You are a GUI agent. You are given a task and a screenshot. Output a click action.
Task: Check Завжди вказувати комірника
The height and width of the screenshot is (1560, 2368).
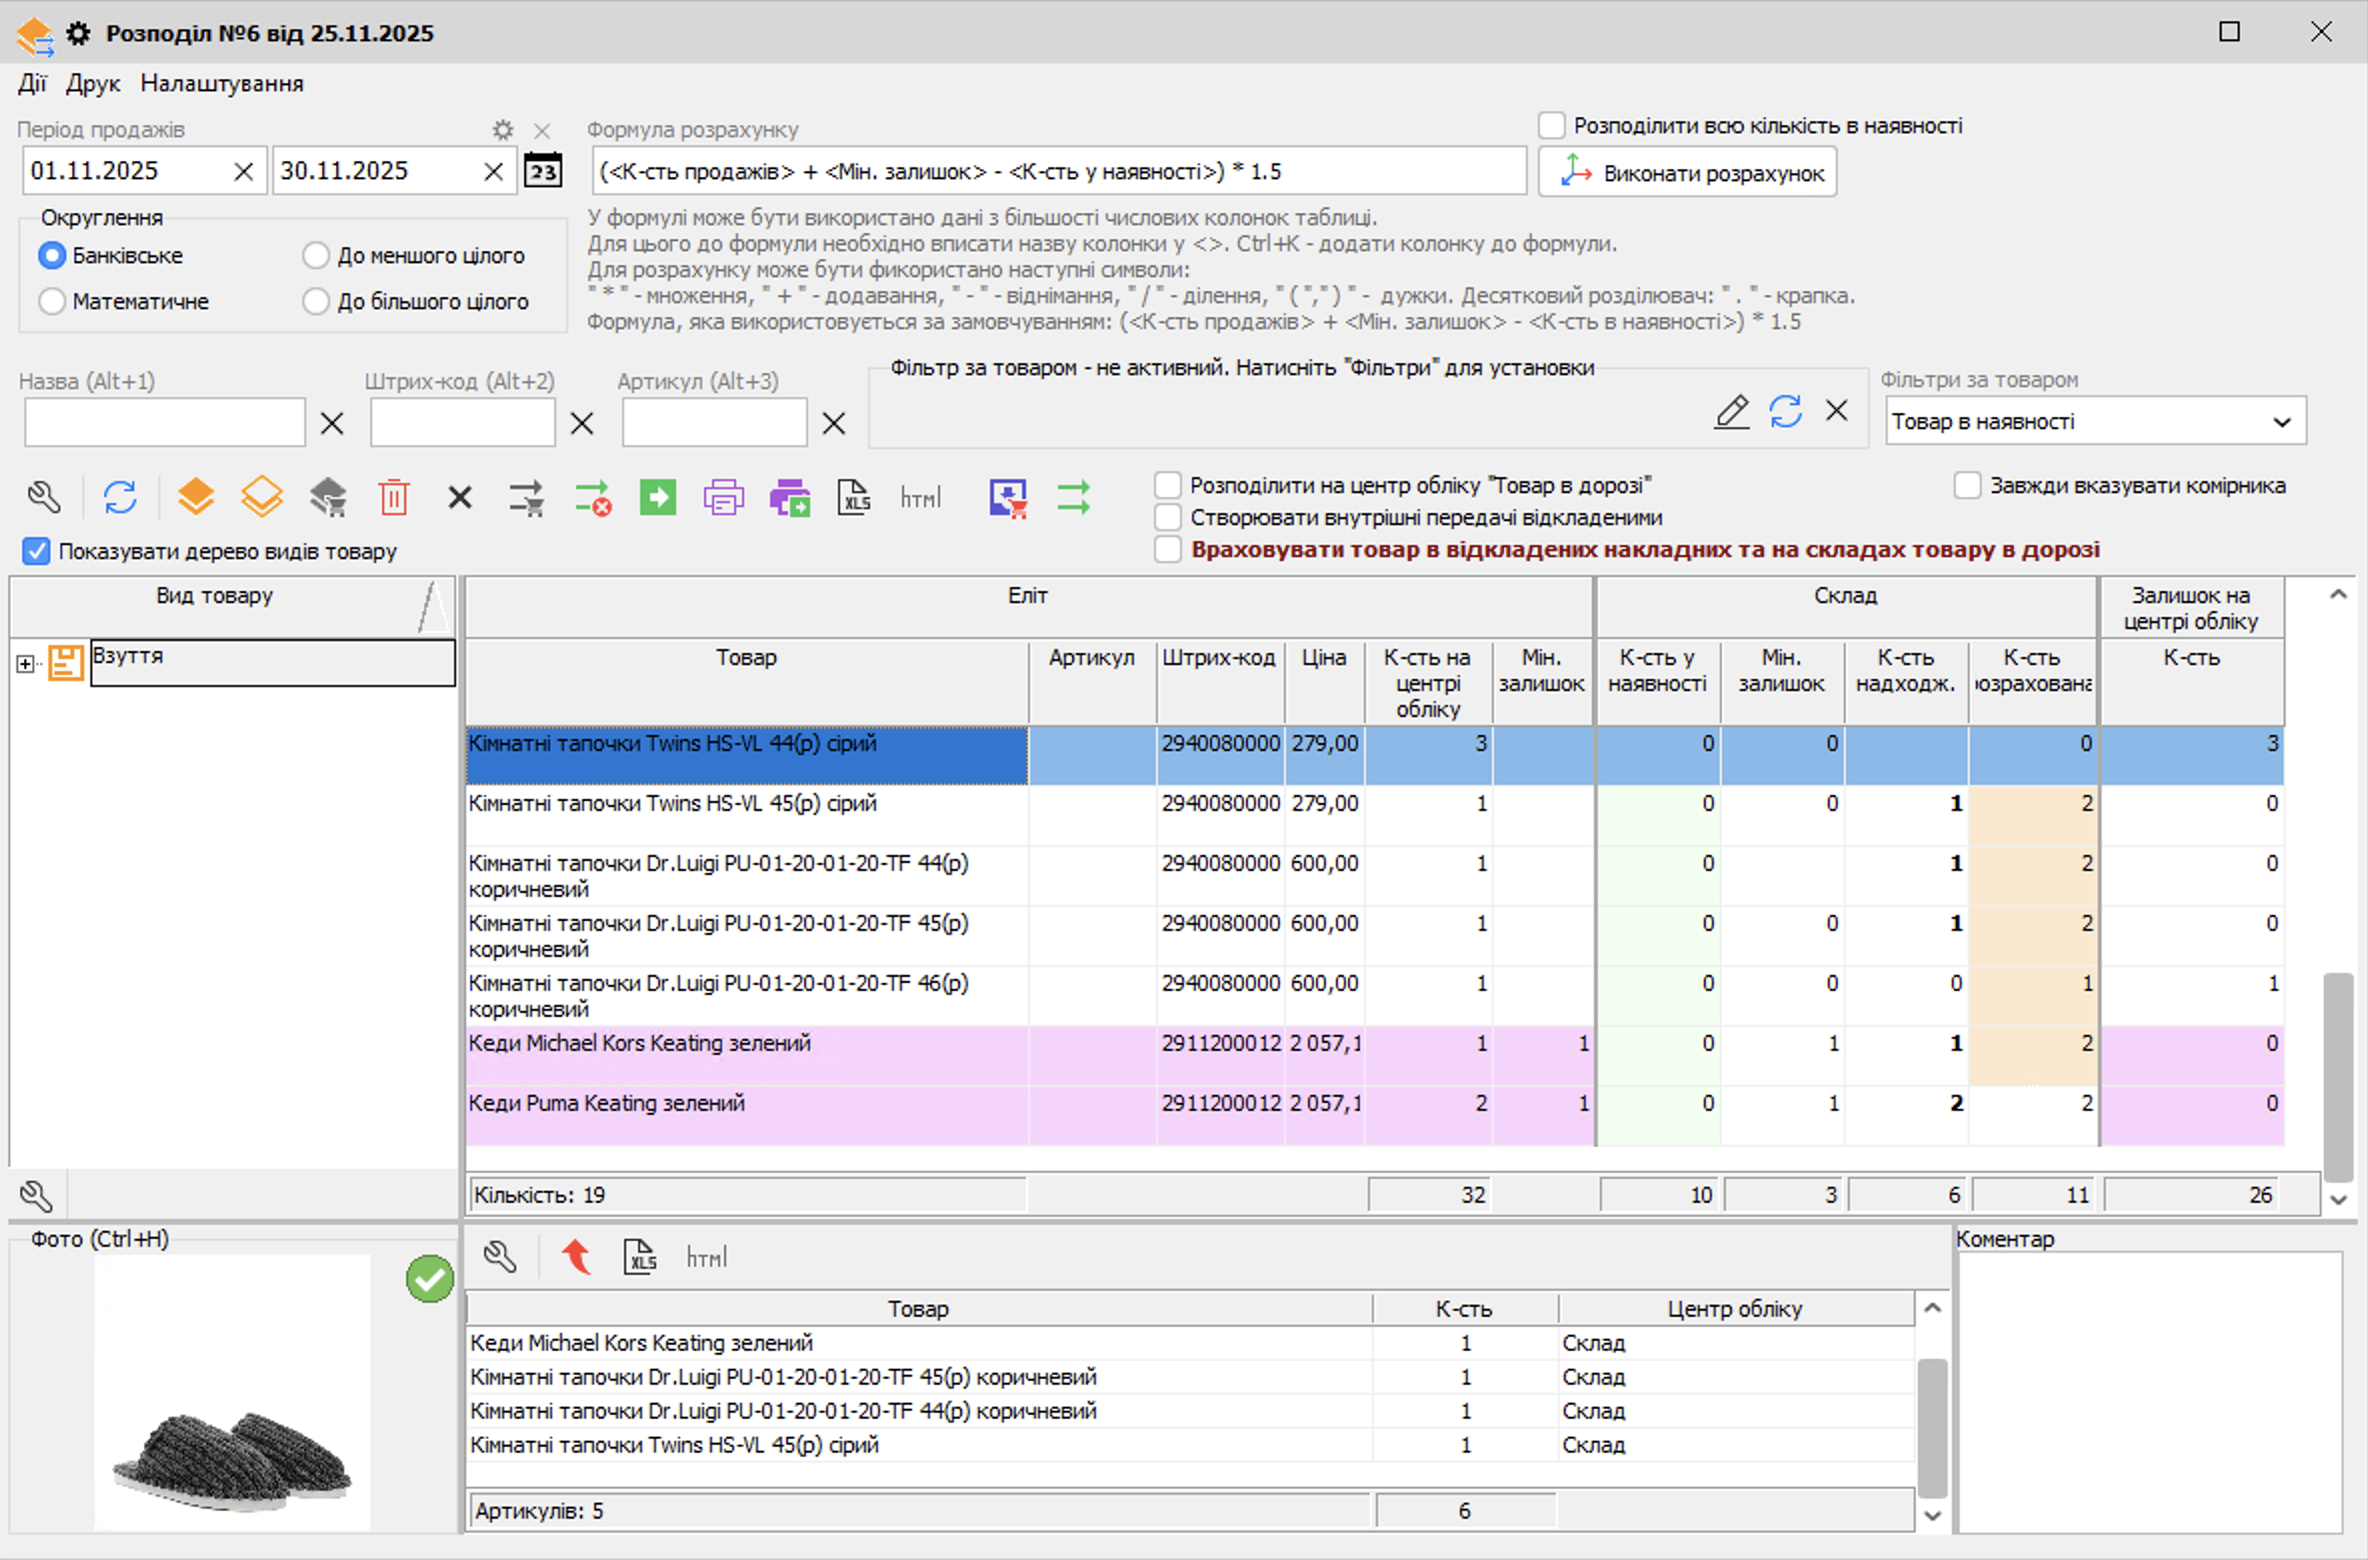1967,486
